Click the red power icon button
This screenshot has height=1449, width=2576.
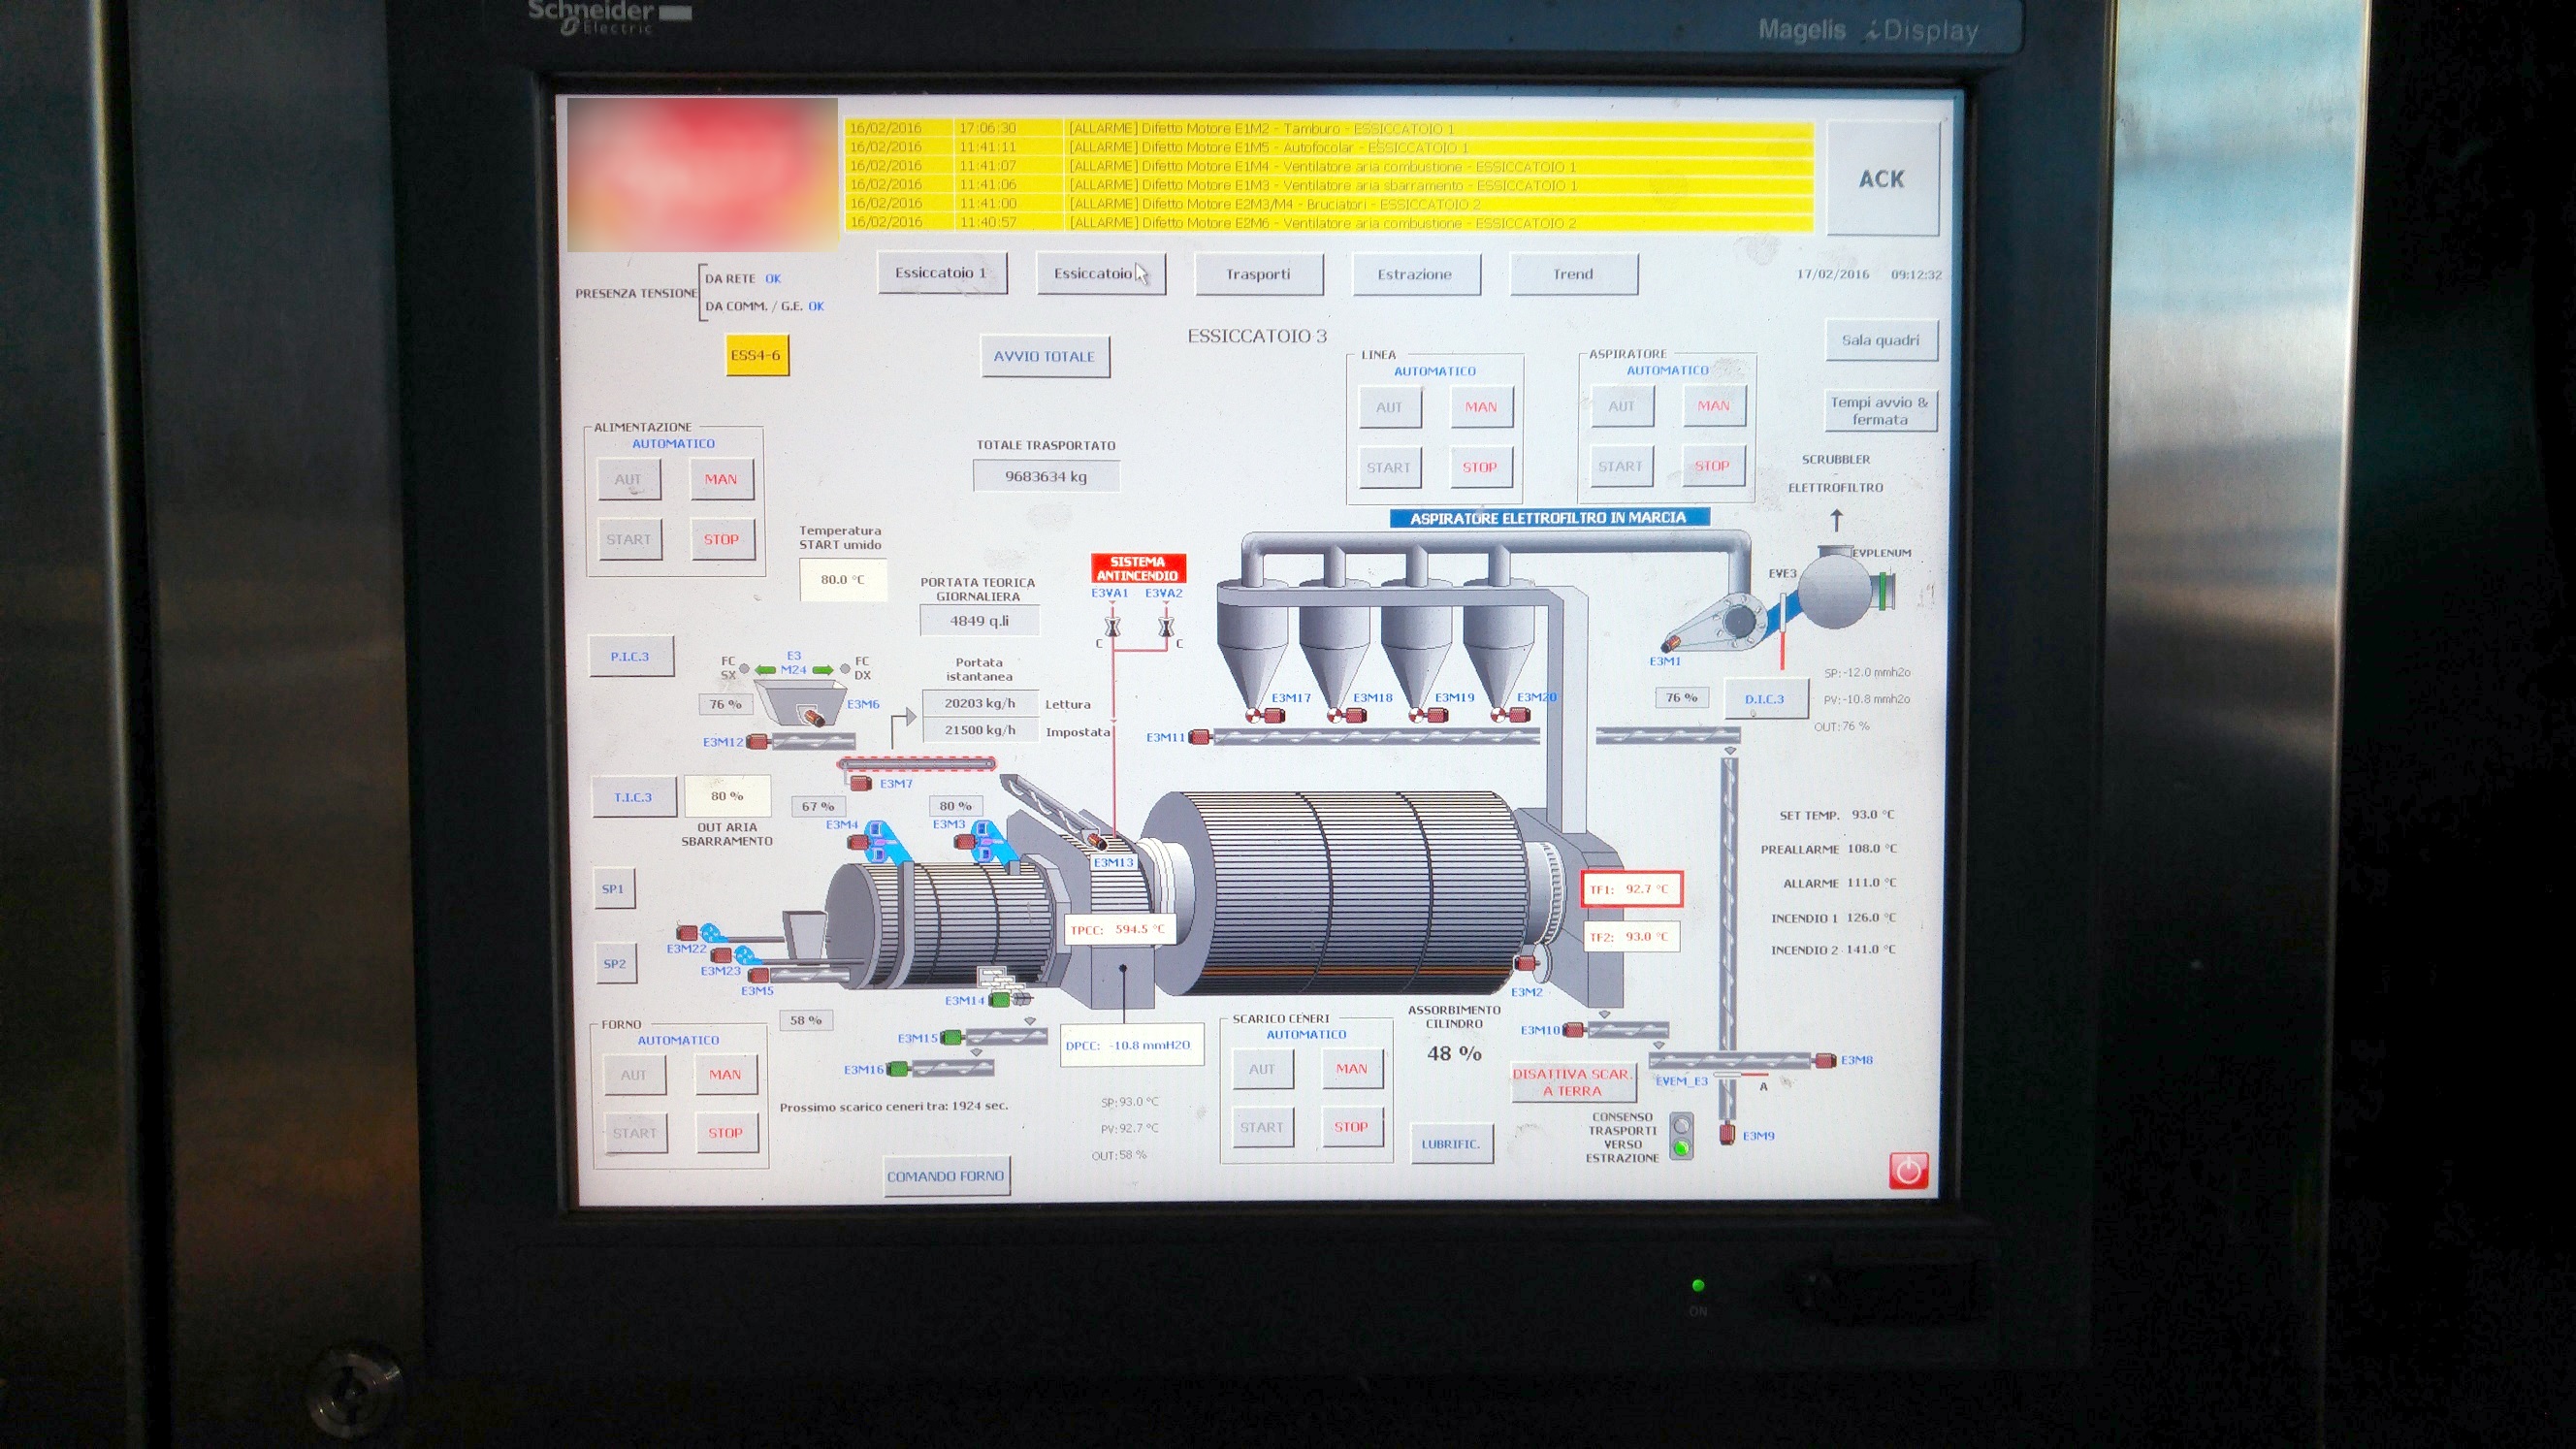[x=1909, y=1171]
